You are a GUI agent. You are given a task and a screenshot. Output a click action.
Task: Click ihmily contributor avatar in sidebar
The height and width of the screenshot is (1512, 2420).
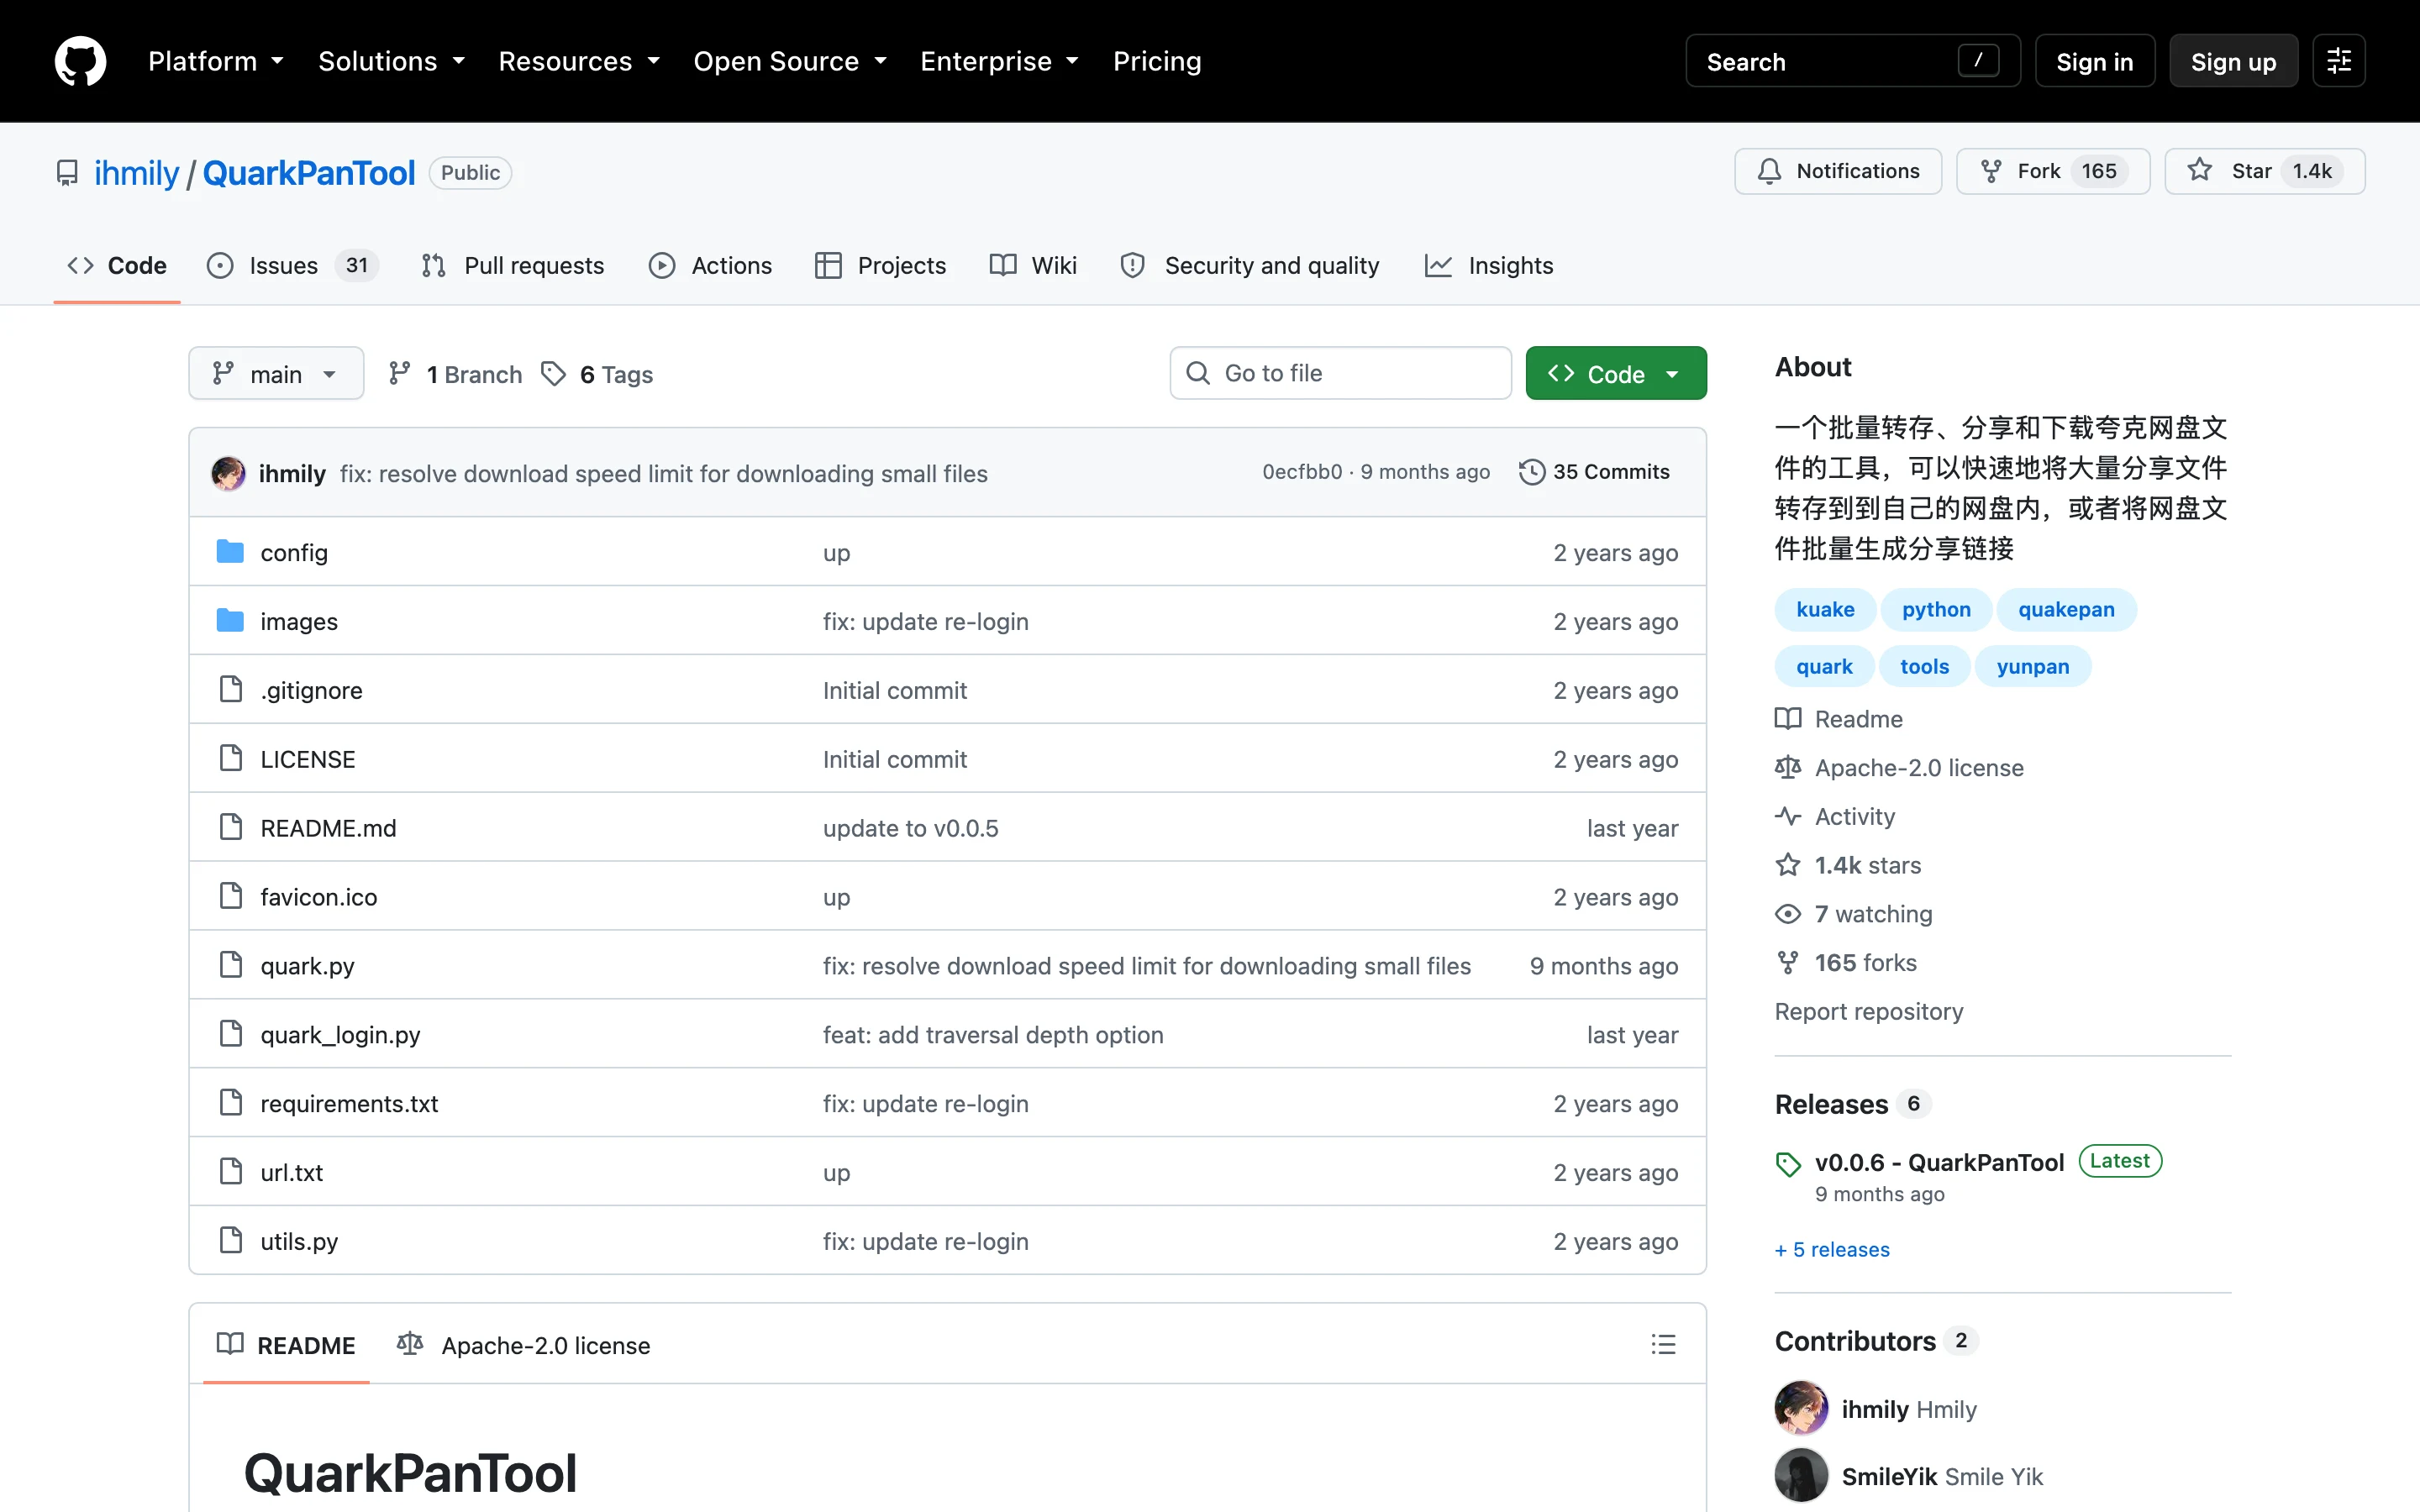click(1801, 1408)
